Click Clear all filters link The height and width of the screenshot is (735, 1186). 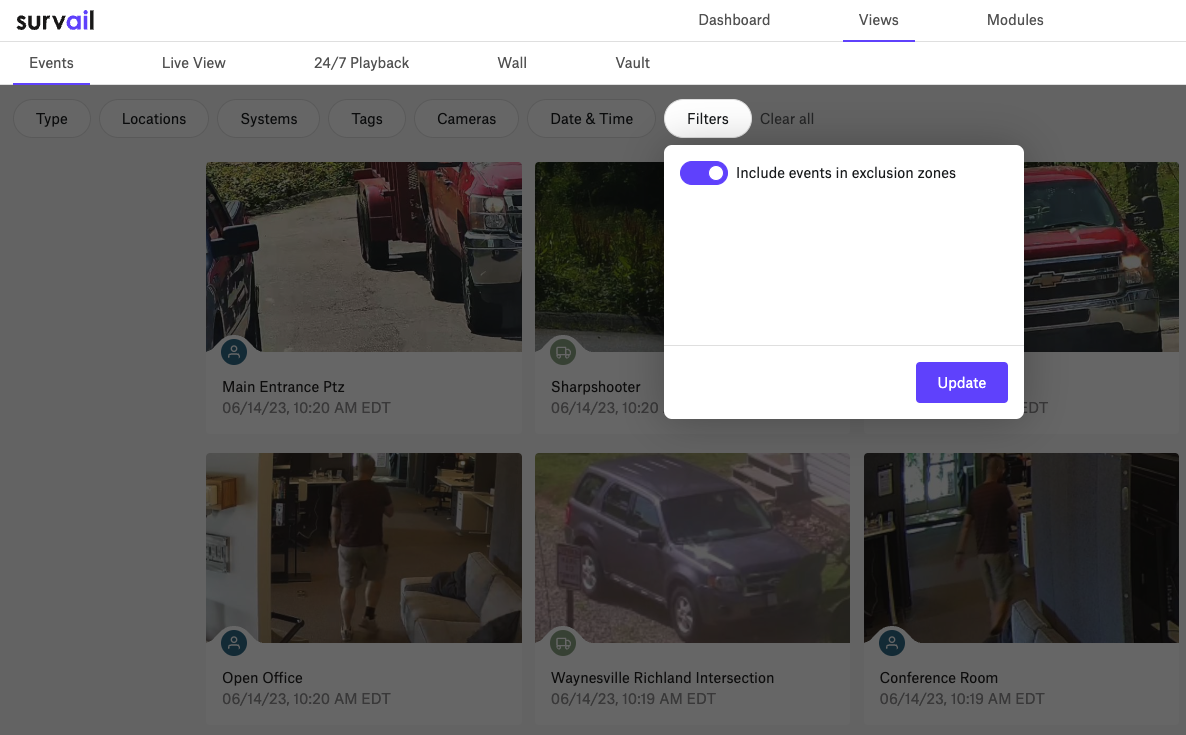tap(787, 119)
